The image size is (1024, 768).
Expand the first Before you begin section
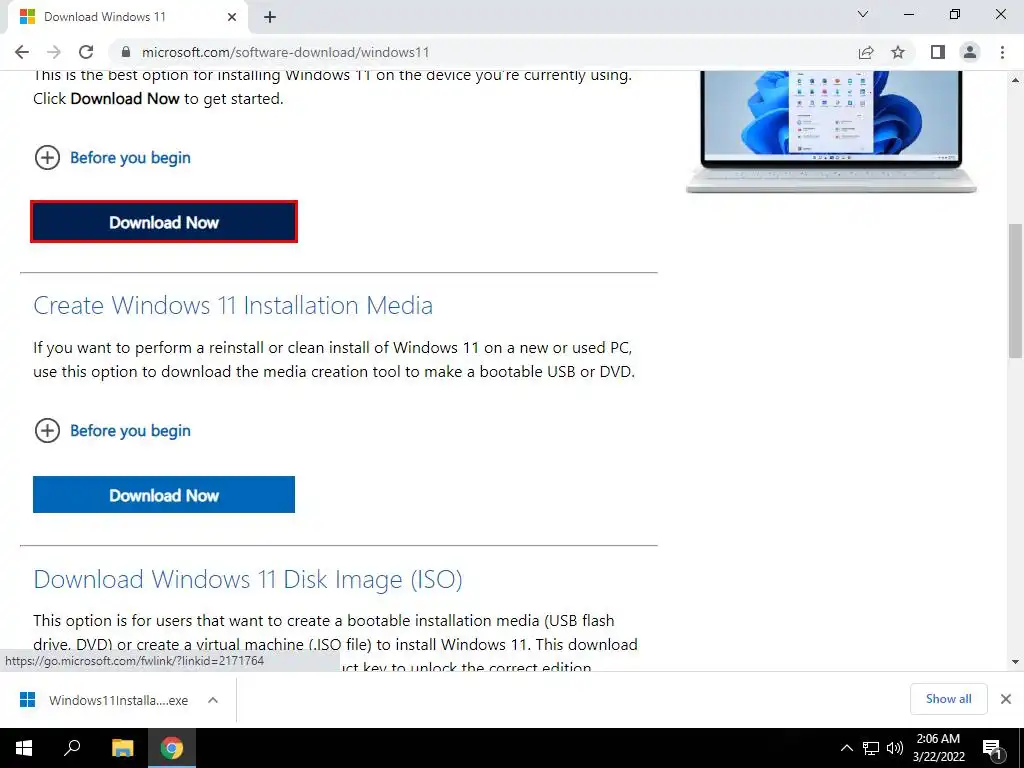pyautogui.click(x=112, y=157)
